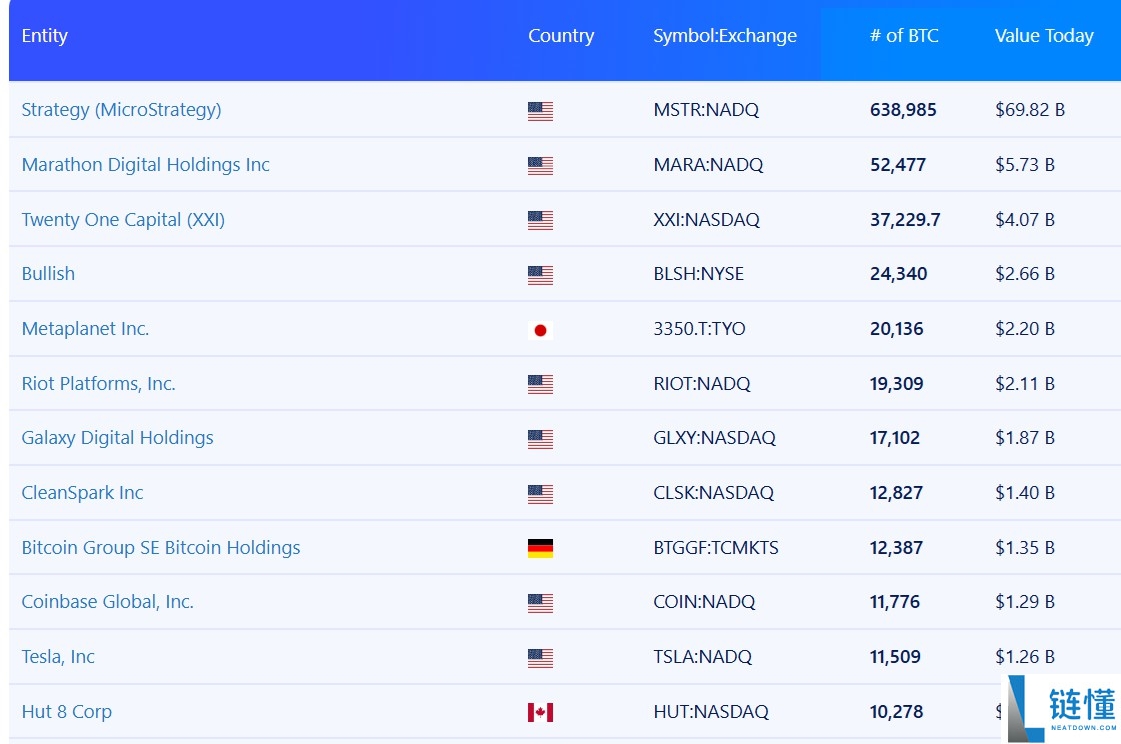This screenshot has width=1121, height=744.
Task: Open Galaxy Digital Holdings link
Action: [117, 438]
